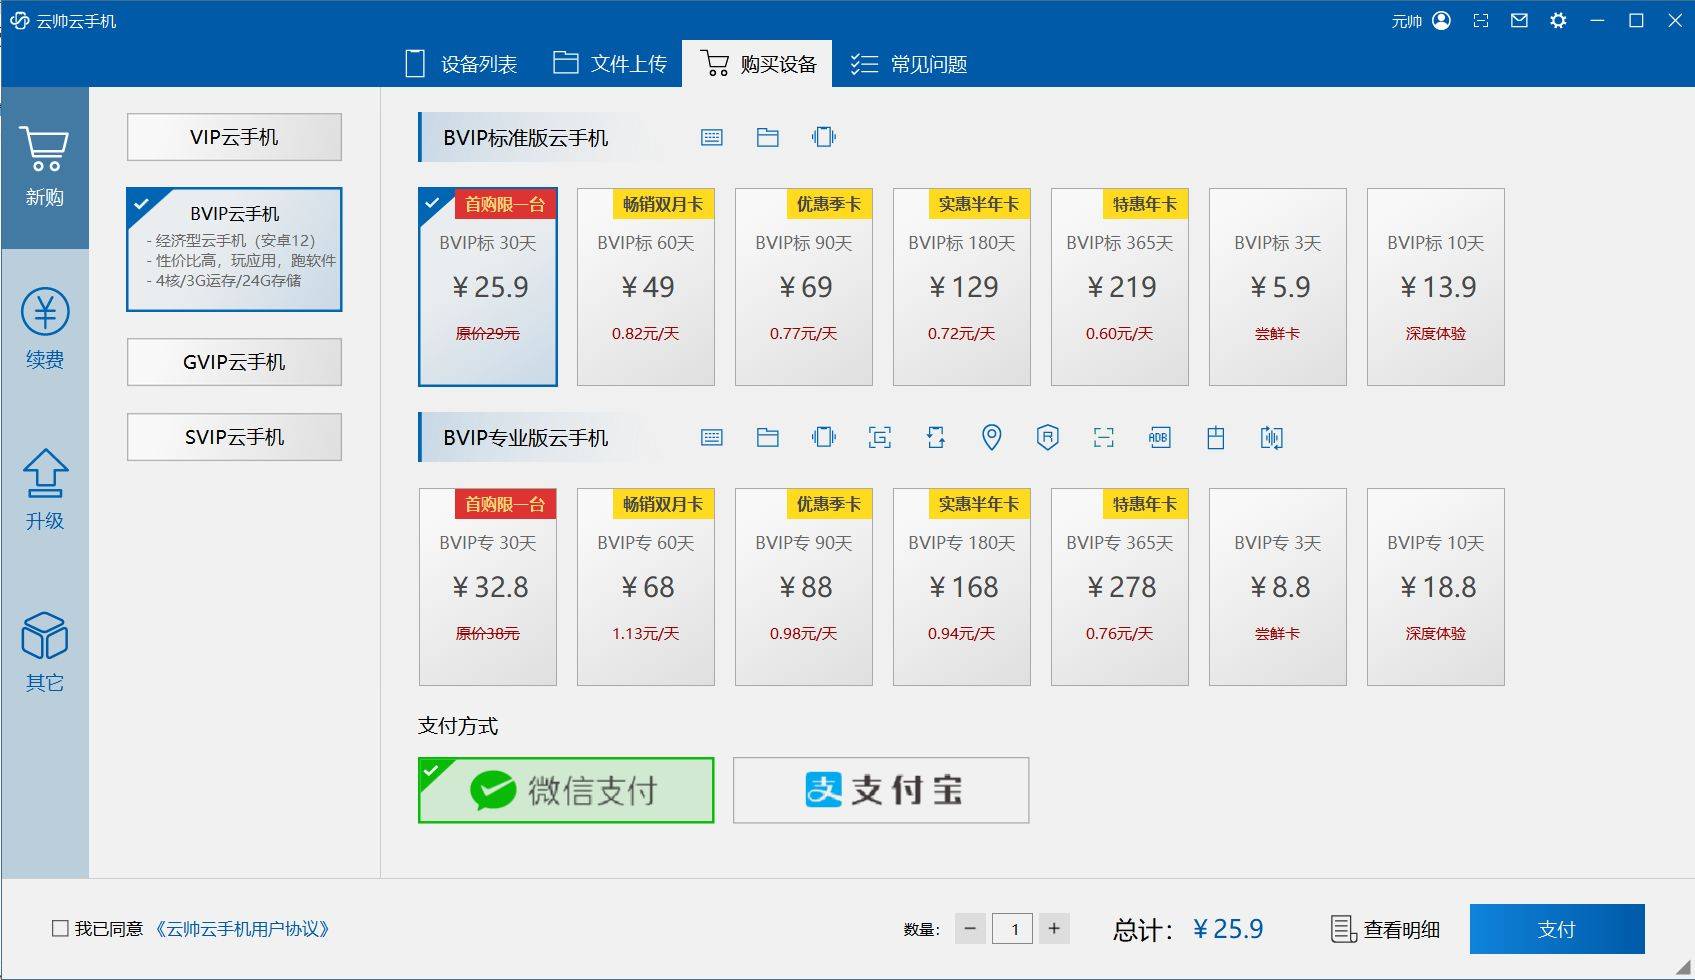The image size is (1695, 980).
Task: Open the mail messages icon
Action: [x=1519, y=20]
